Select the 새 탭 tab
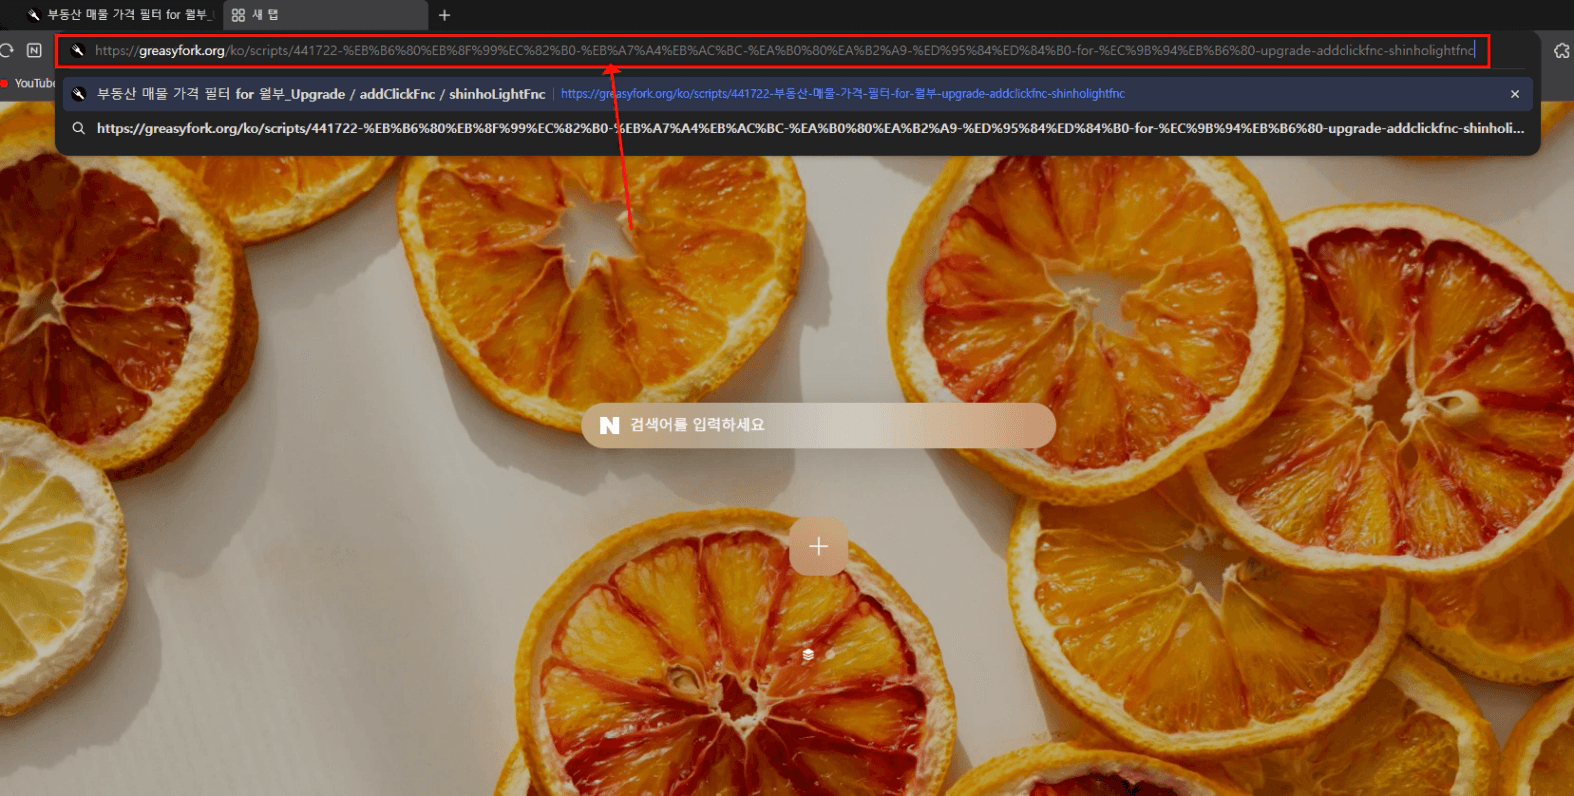Viewport: 1574px width, 796px height. coord(325,15)
